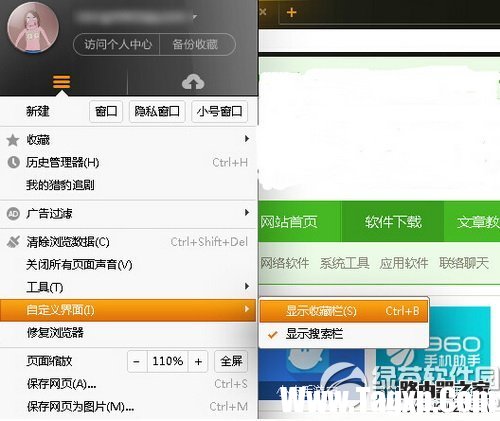The image size is (500, 421).
Task: Expand the 收藏 submenu arrow
Action: (247, 138)
